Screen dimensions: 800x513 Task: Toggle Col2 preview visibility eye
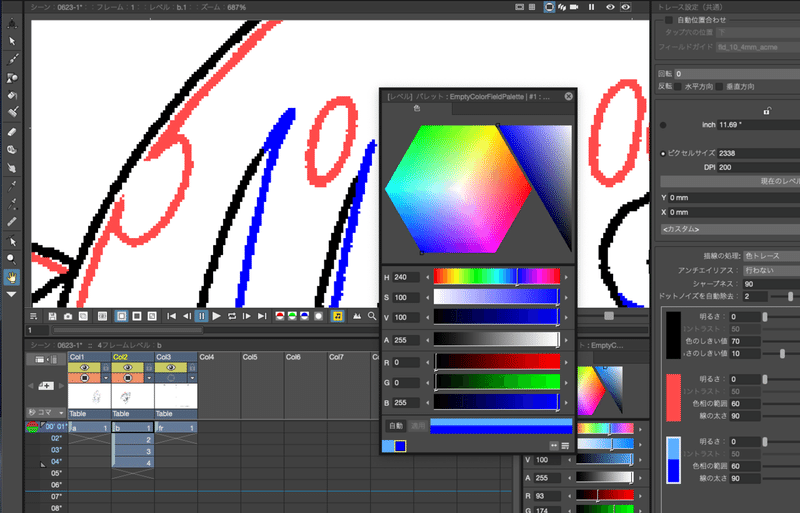128,368
